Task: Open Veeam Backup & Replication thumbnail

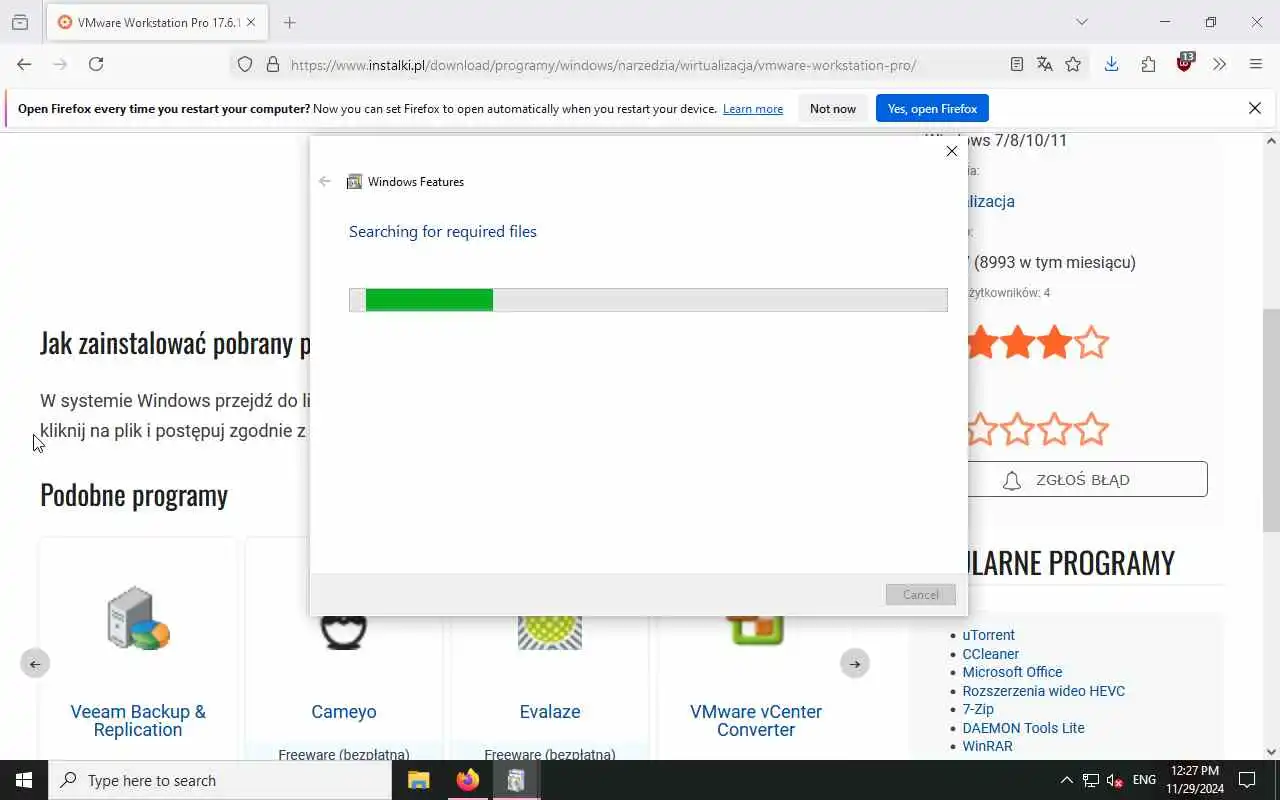Action: point(138,619)
